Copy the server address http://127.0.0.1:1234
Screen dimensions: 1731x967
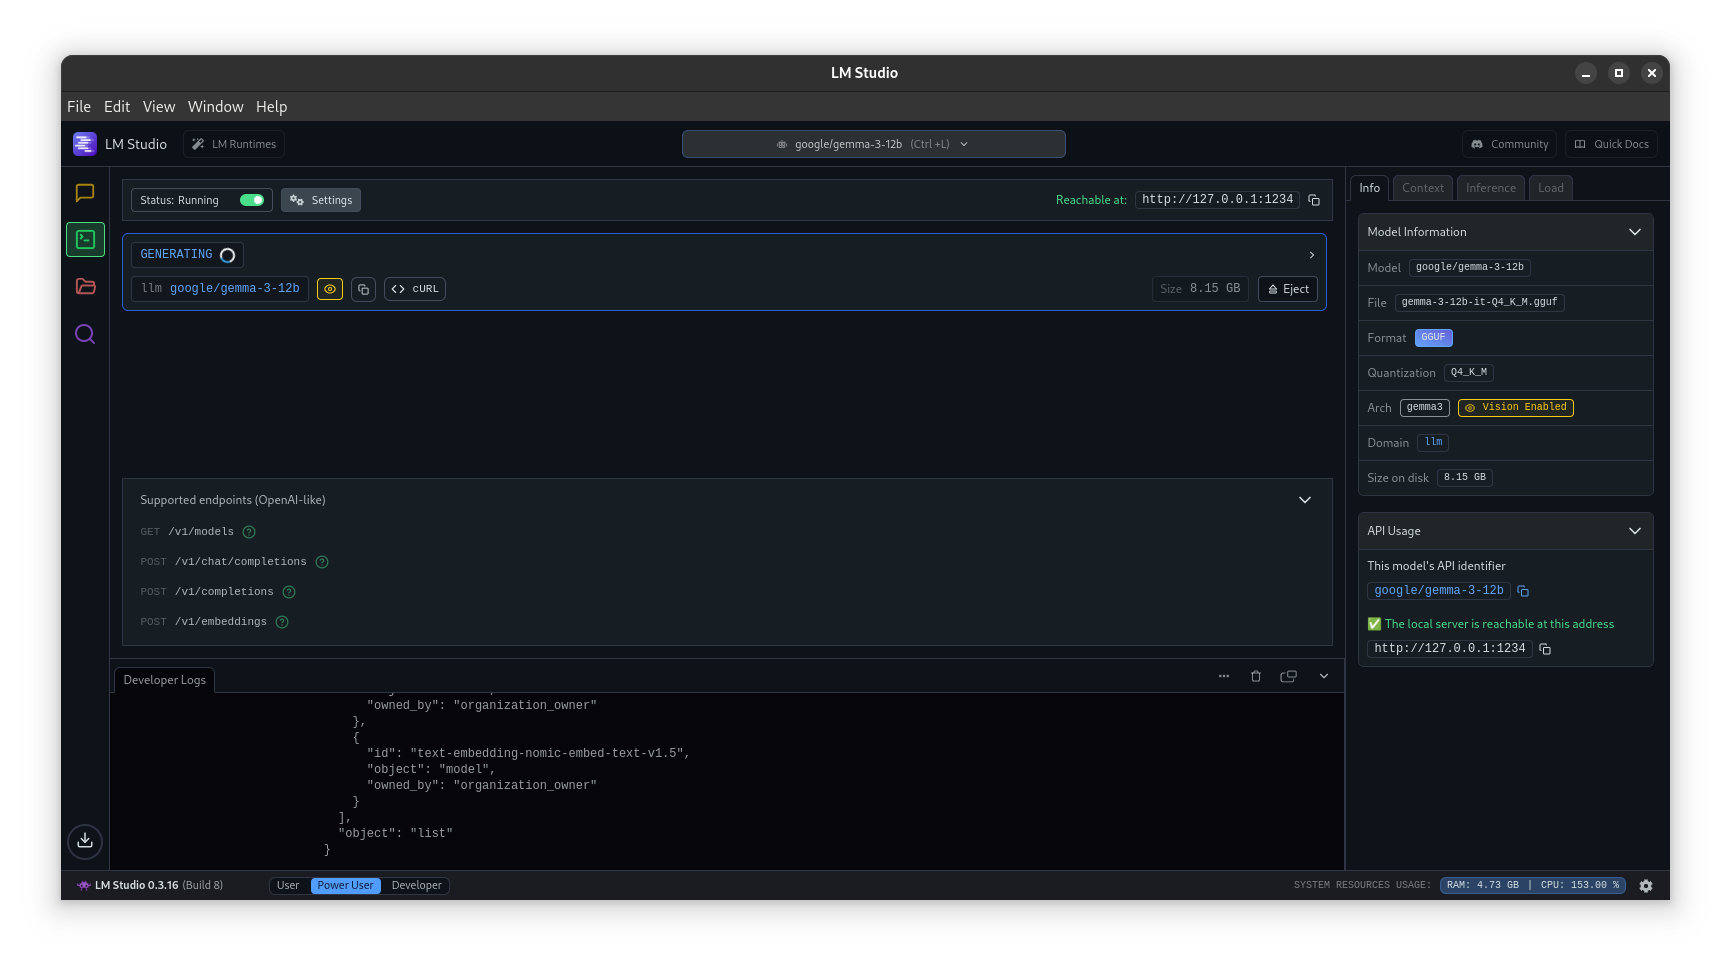click(1314, 199)
